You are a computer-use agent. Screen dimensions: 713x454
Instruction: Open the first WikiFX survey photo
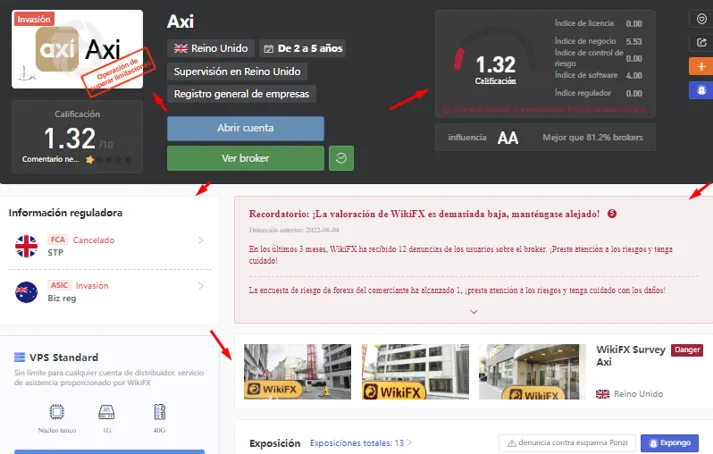297,372
